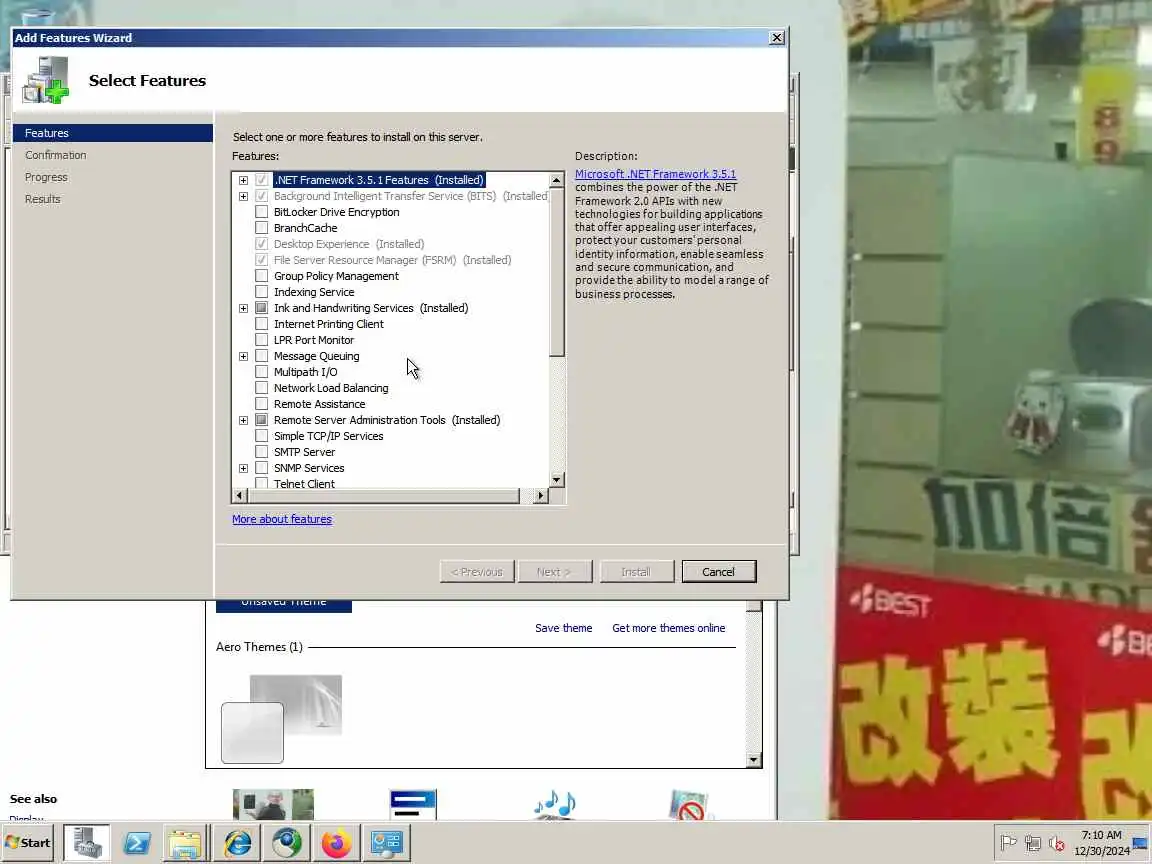The image size is (1152, 864).
Task: Click the Install button
Action: (x=636, y=572)
